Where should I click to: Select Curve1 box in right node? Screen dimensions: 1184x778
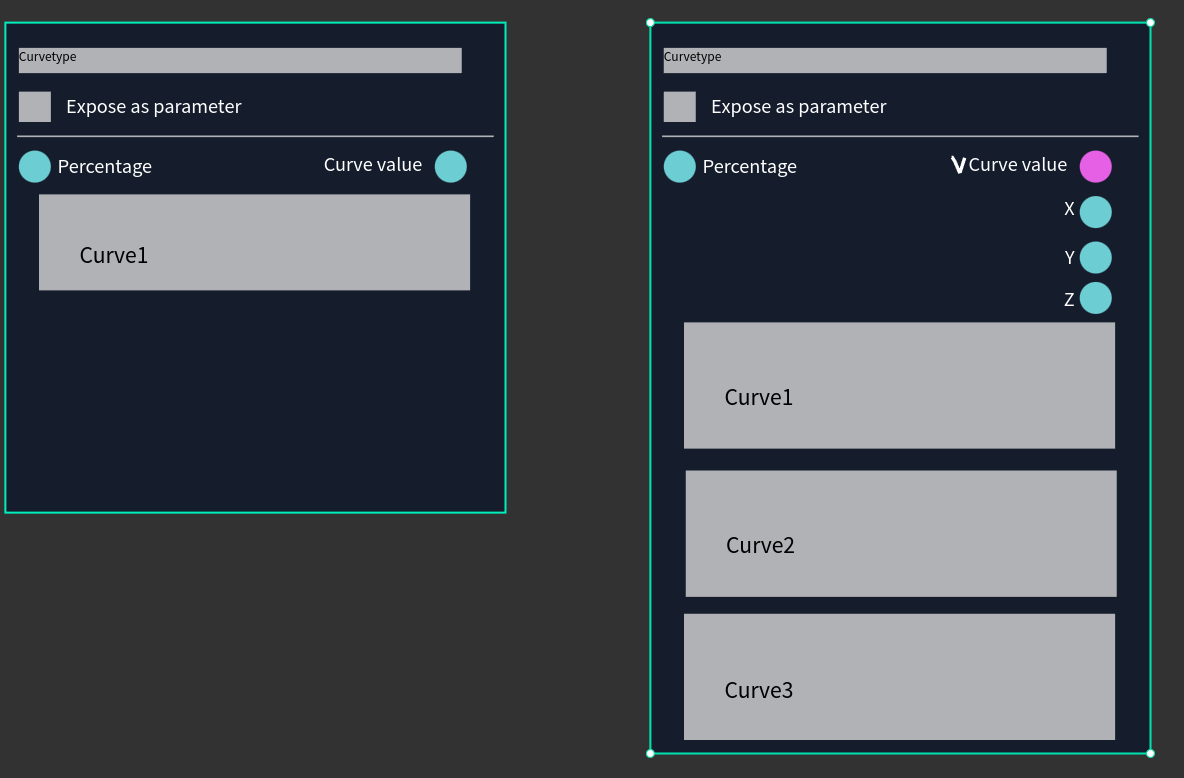(899, 385)
